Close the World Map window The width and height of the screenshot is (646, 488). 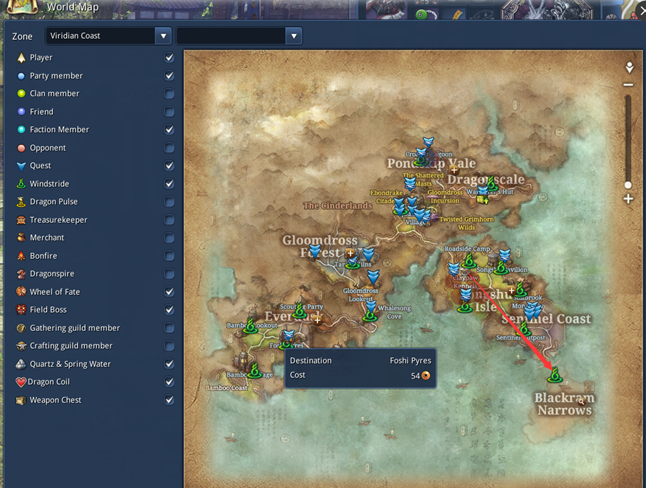(640, 10)
